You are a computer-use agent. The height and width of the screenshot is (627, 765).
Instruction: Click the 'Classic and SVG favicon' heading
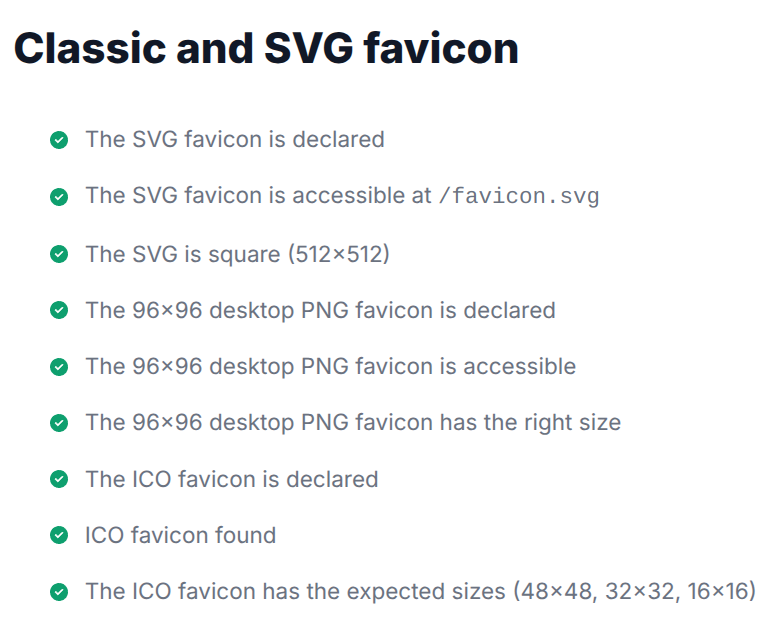pos(266,49)
